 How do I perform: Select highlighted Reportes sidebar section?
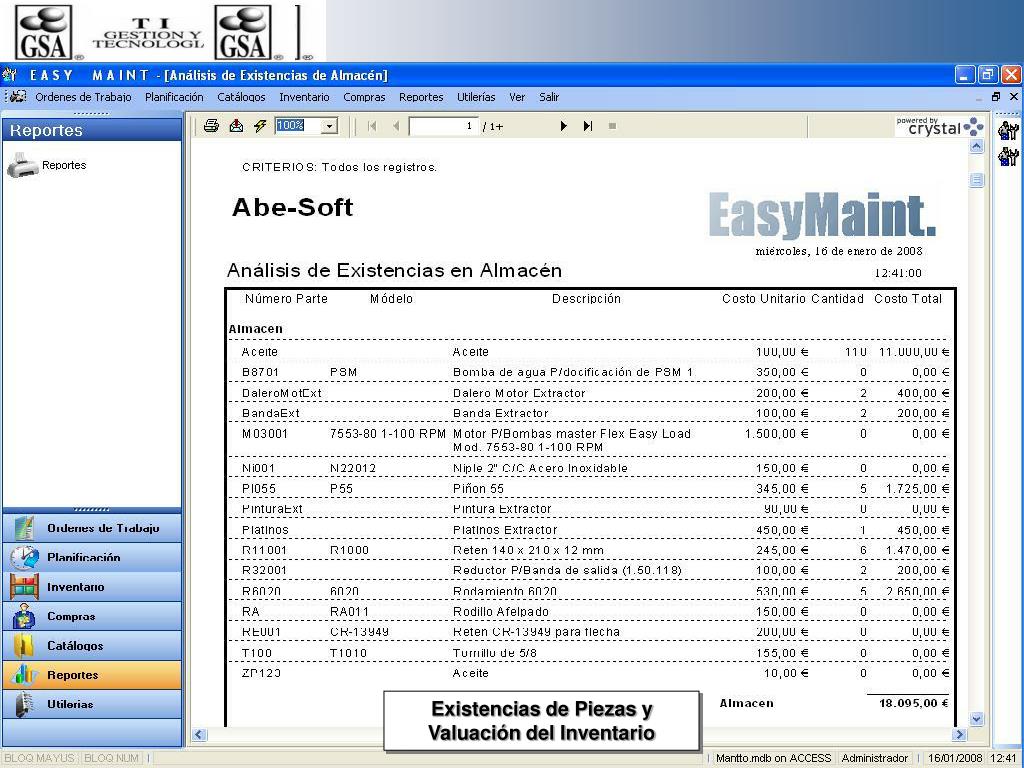click(x=92, y=675)
